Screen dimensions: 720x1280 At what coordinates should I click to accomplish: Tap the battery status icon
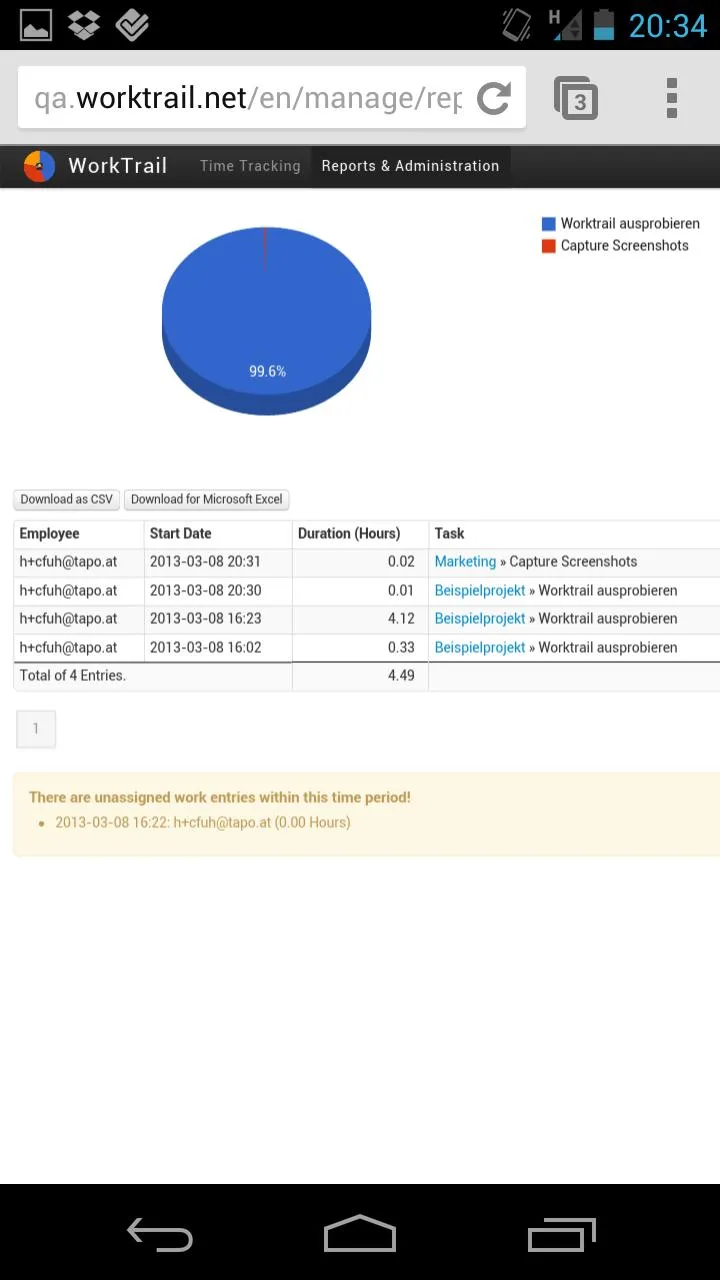point(604,25)
